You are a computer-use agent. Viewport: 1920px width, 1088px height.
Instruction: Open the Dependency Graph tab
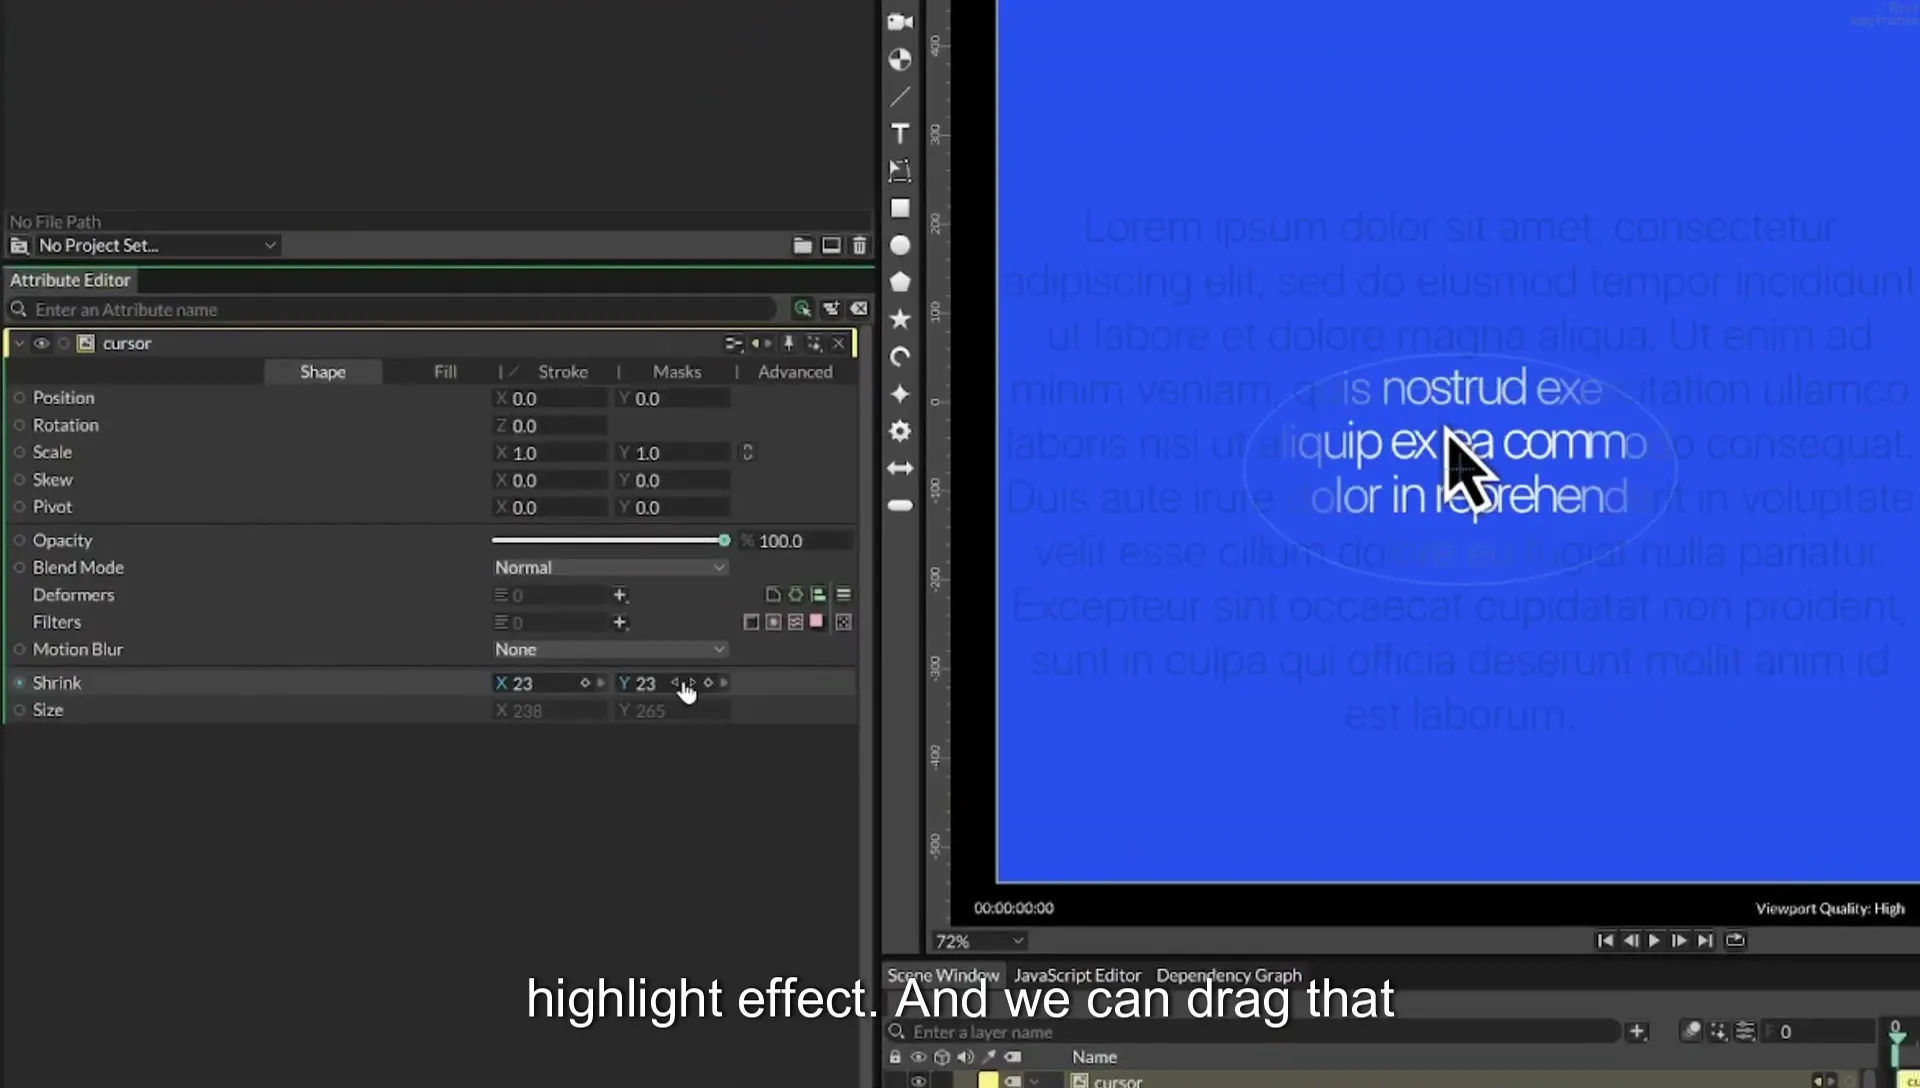pyautogui.click(x=1229, y=975)
